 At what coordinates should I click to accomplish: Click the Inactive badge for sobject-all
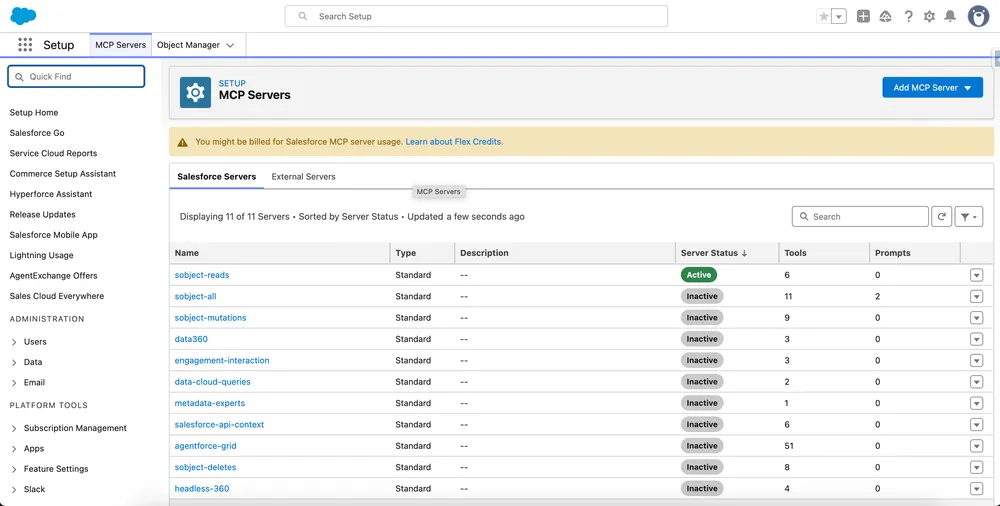[x=702, y=297]
